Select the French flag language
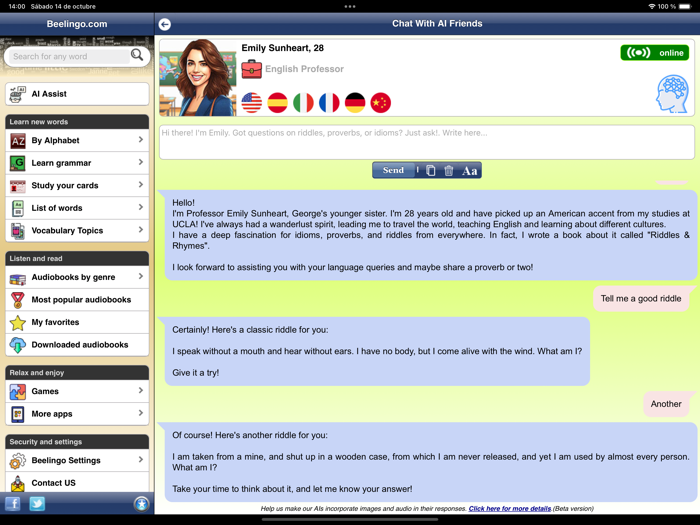 pos(329,103)
